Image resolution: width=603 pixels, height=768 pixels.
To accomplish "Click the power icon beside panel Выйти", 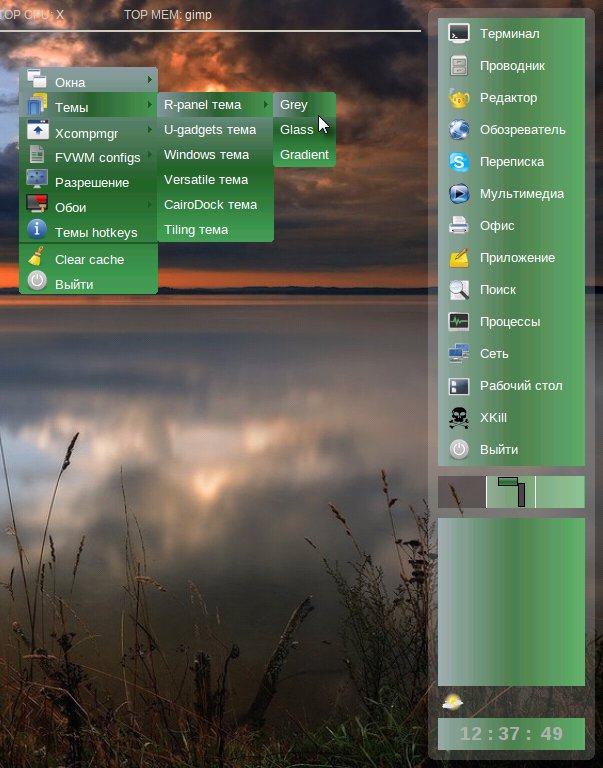I will coord(459,450).
